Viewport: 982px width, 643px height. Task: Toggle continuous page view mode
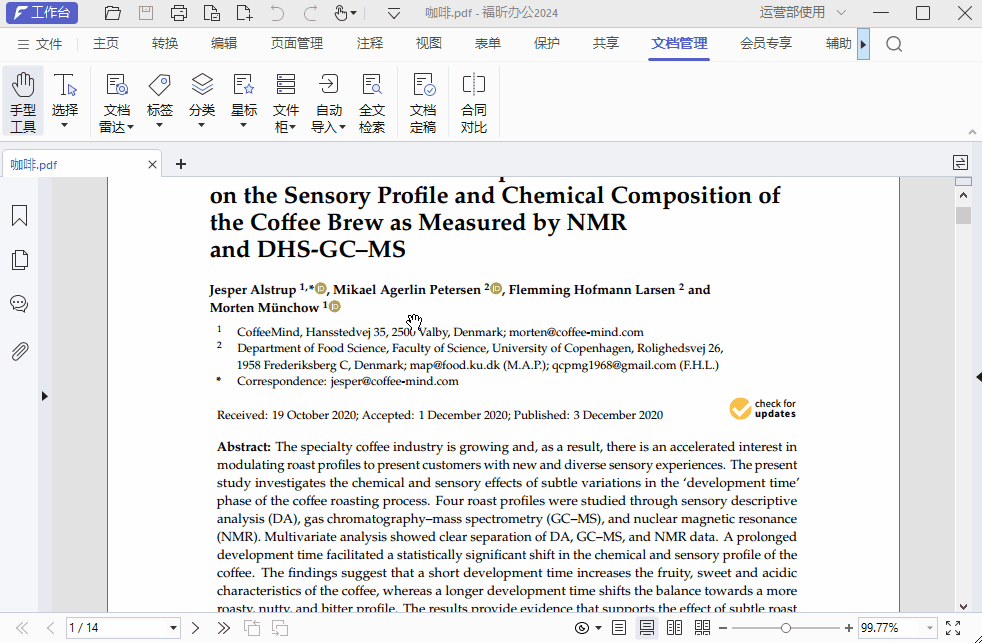pos(647,628)
